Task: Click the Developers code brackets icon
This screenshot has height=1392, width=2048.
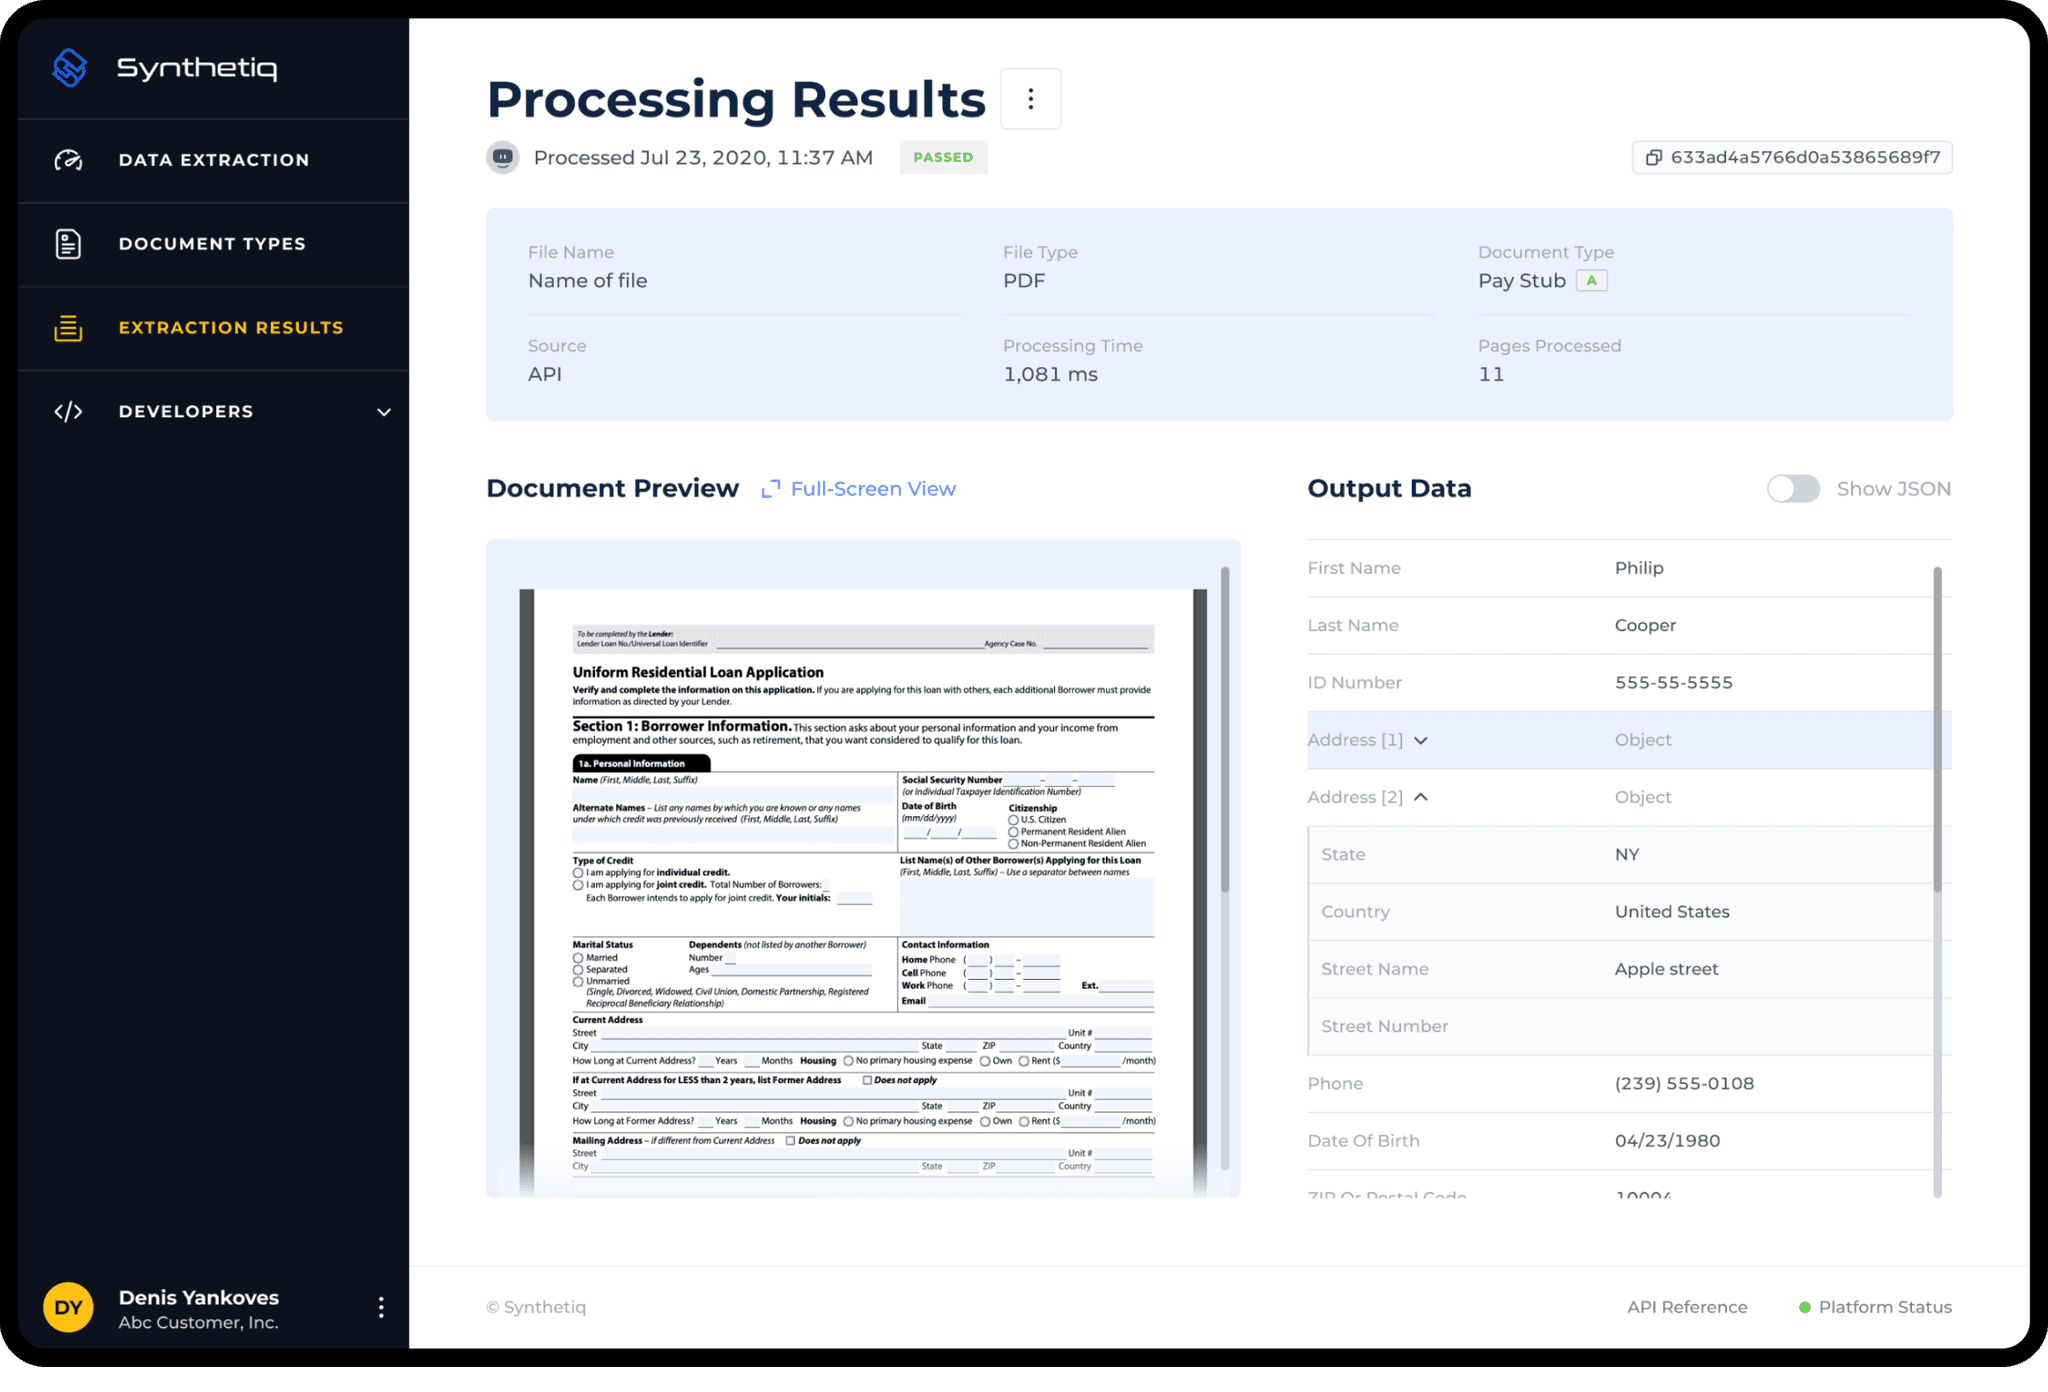Action: pyautogui.click(x=68, y=412)
